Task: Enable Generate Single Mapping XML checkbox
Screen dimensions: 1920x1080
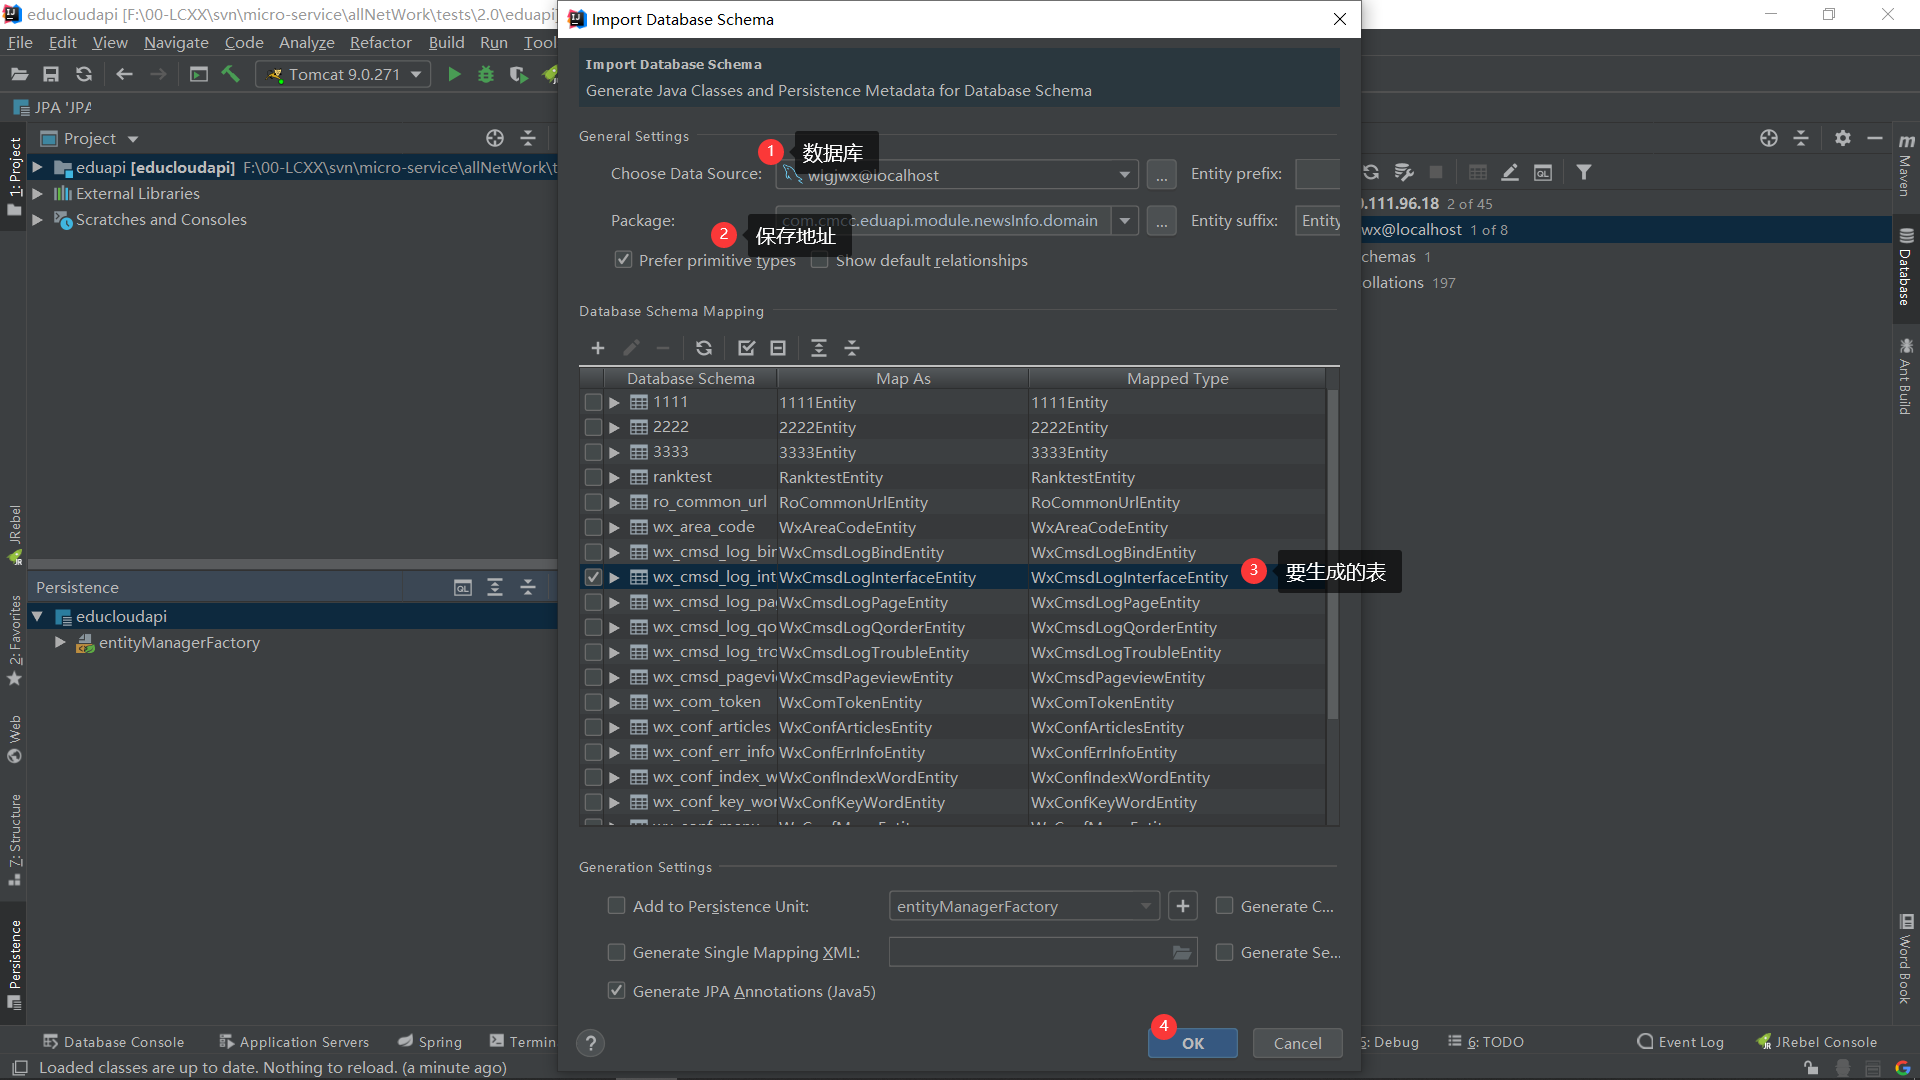Action: coord(617,952)
